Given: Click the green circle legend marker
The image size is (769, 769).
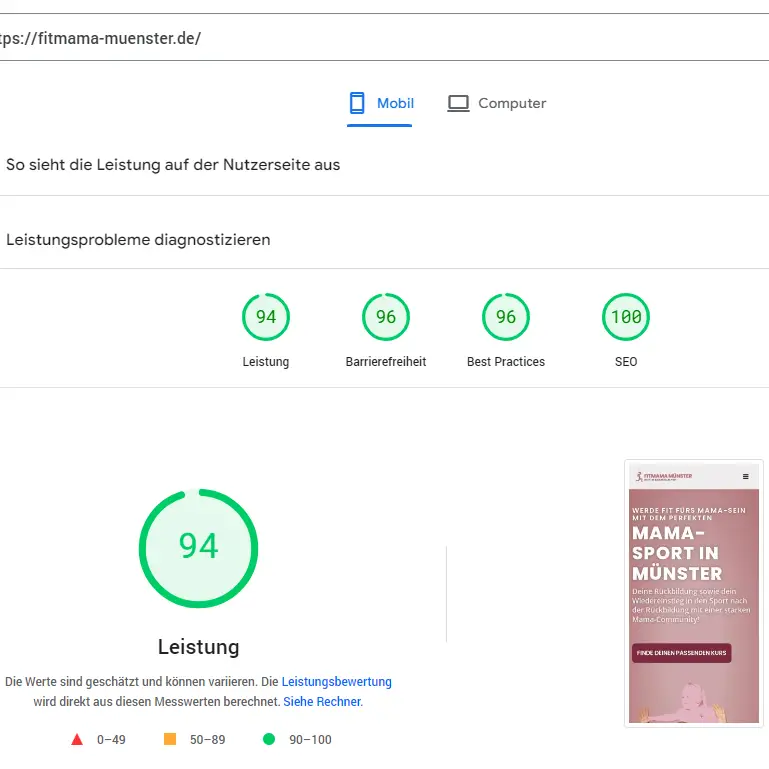Looking at the screenshot, I should pyautogui.click(x=268, y=740).
